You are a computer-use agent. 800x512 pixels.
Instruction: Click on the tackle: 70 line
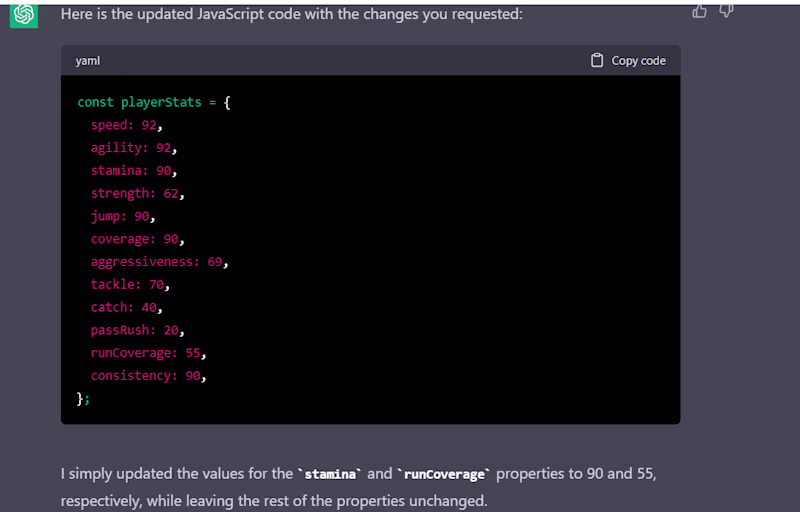(x=130, y=285)
